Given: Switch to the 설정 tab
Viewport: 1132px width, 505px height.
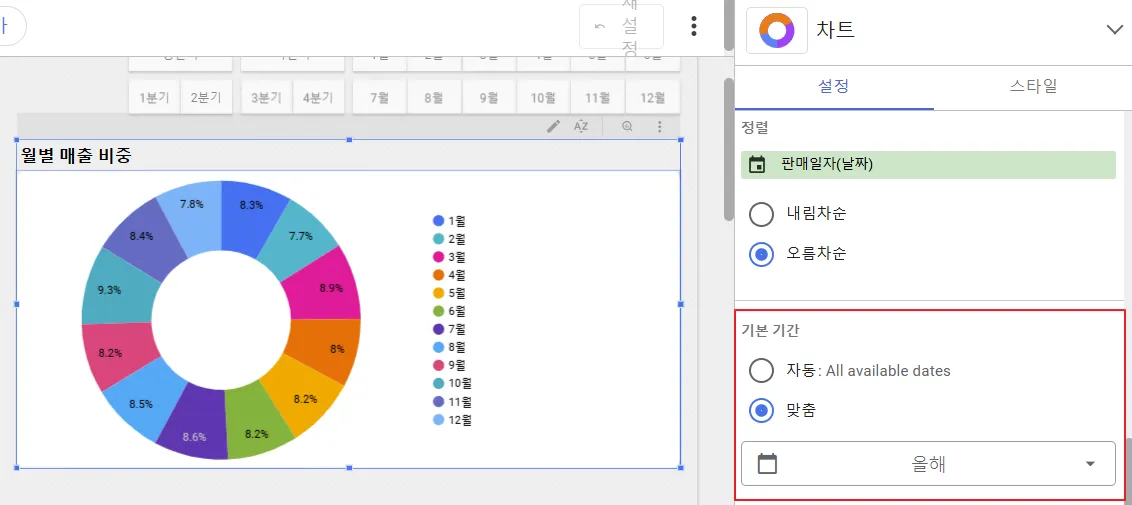Looking at the screenshot, I should [x=834, y=87].
